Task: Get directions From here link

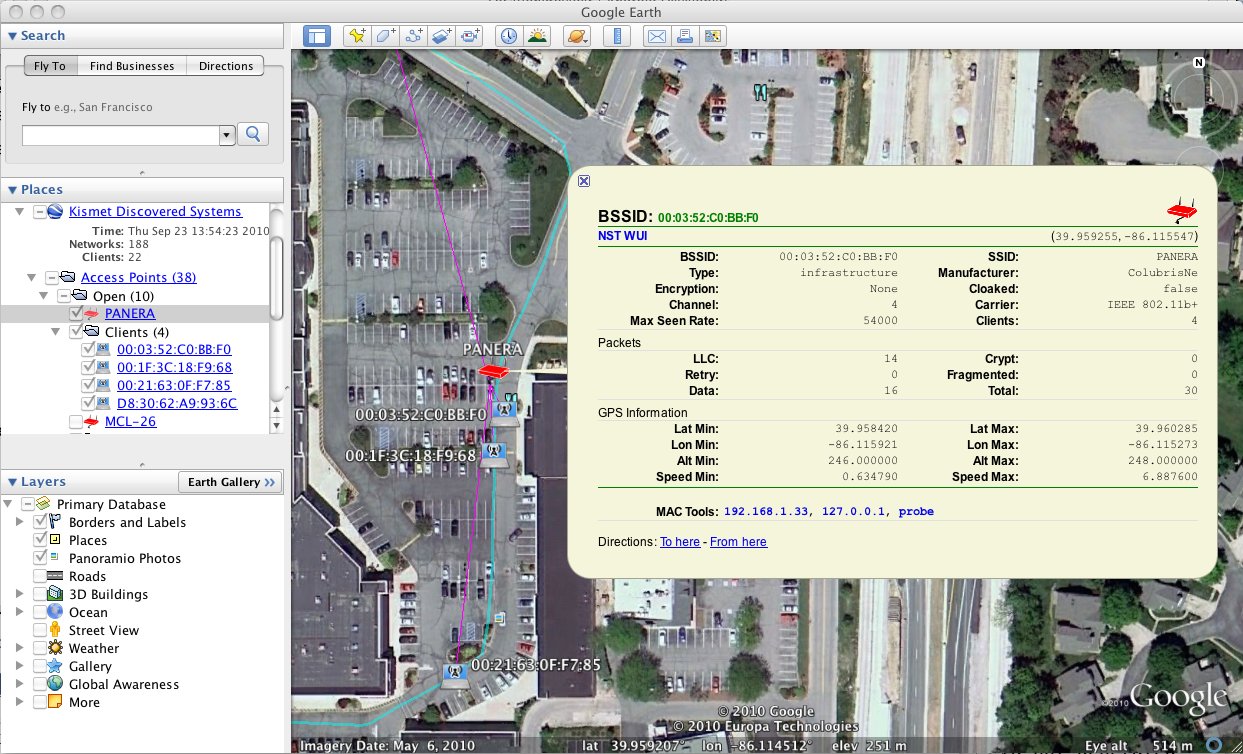Action: pos(738,542)
